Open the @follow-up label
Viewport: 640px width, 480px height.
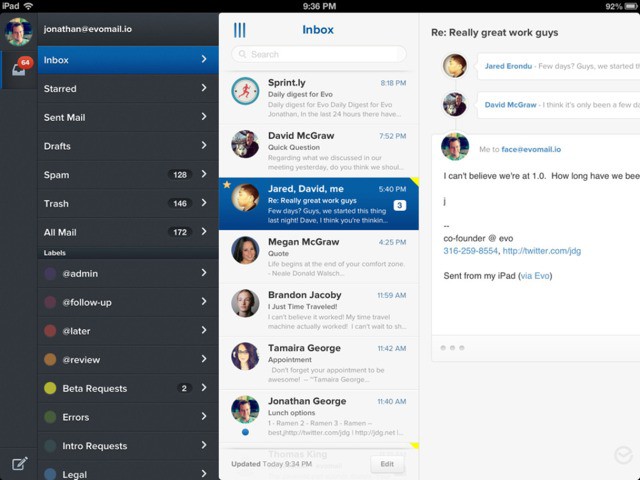128,302
